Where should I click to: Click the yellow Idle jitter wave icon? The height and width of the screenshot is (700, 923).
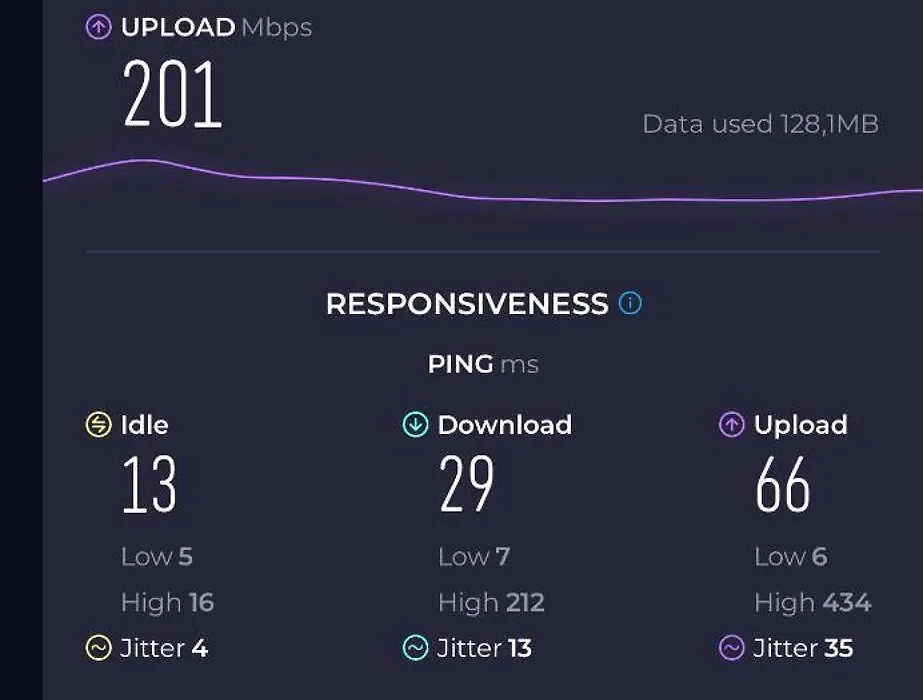click(x=98, y=648)
